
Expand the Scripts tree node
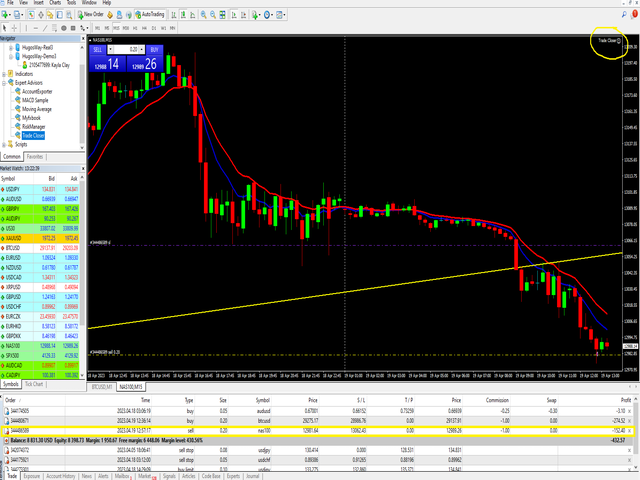tap(4, 144)
